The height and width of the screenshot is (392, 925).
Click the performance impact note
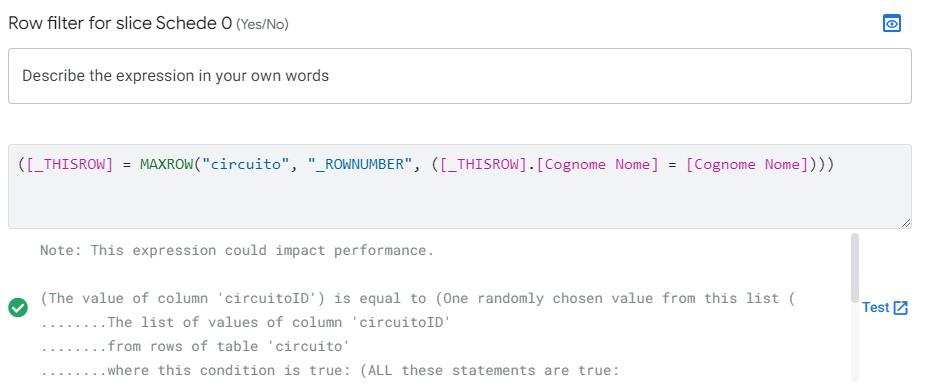point(237,250)
